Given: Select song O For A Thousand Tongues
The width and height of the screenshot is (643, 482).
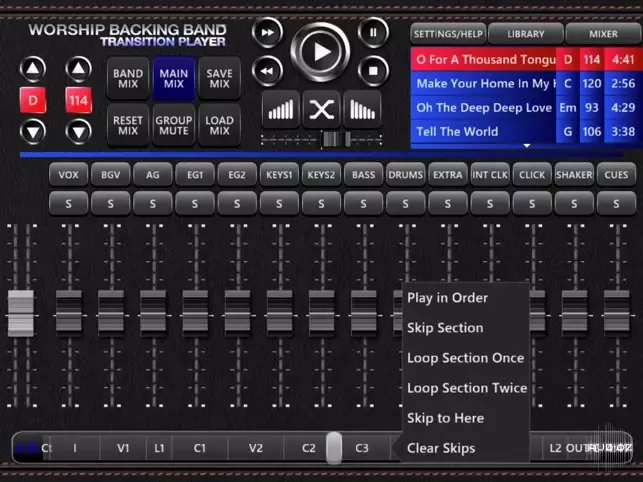Looking at the screenshot, I should (527, 59).
